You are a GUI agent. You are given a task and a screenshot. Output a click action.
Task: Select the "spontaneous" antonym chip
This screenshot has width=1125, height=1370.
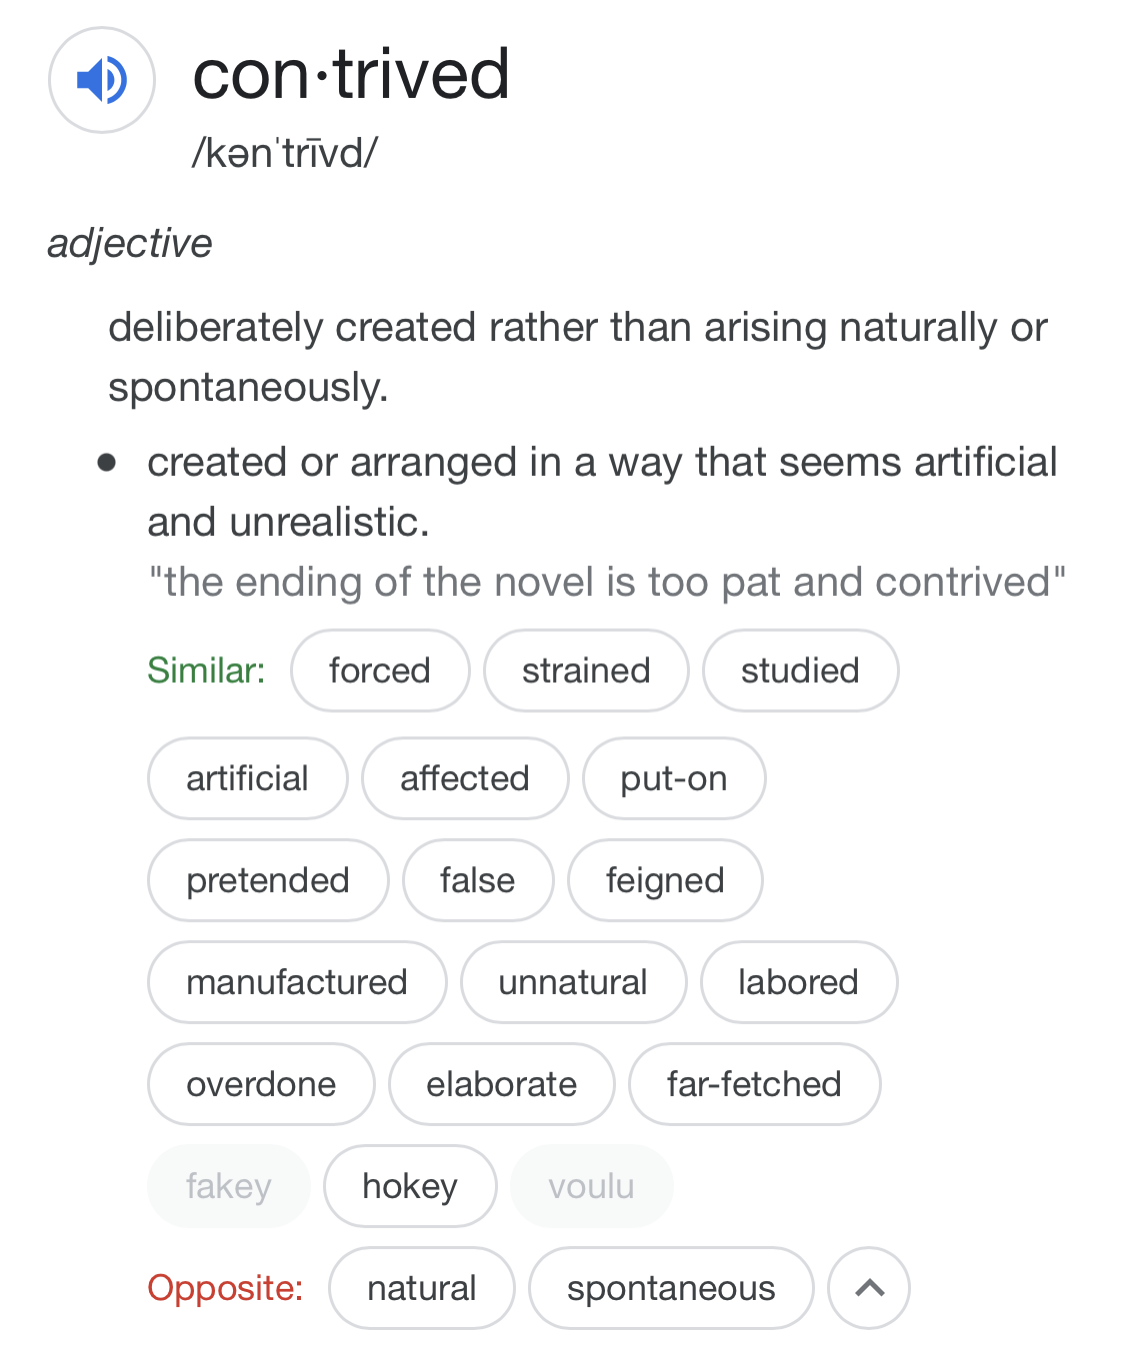pyautogui.click(x=671, y=1288)
